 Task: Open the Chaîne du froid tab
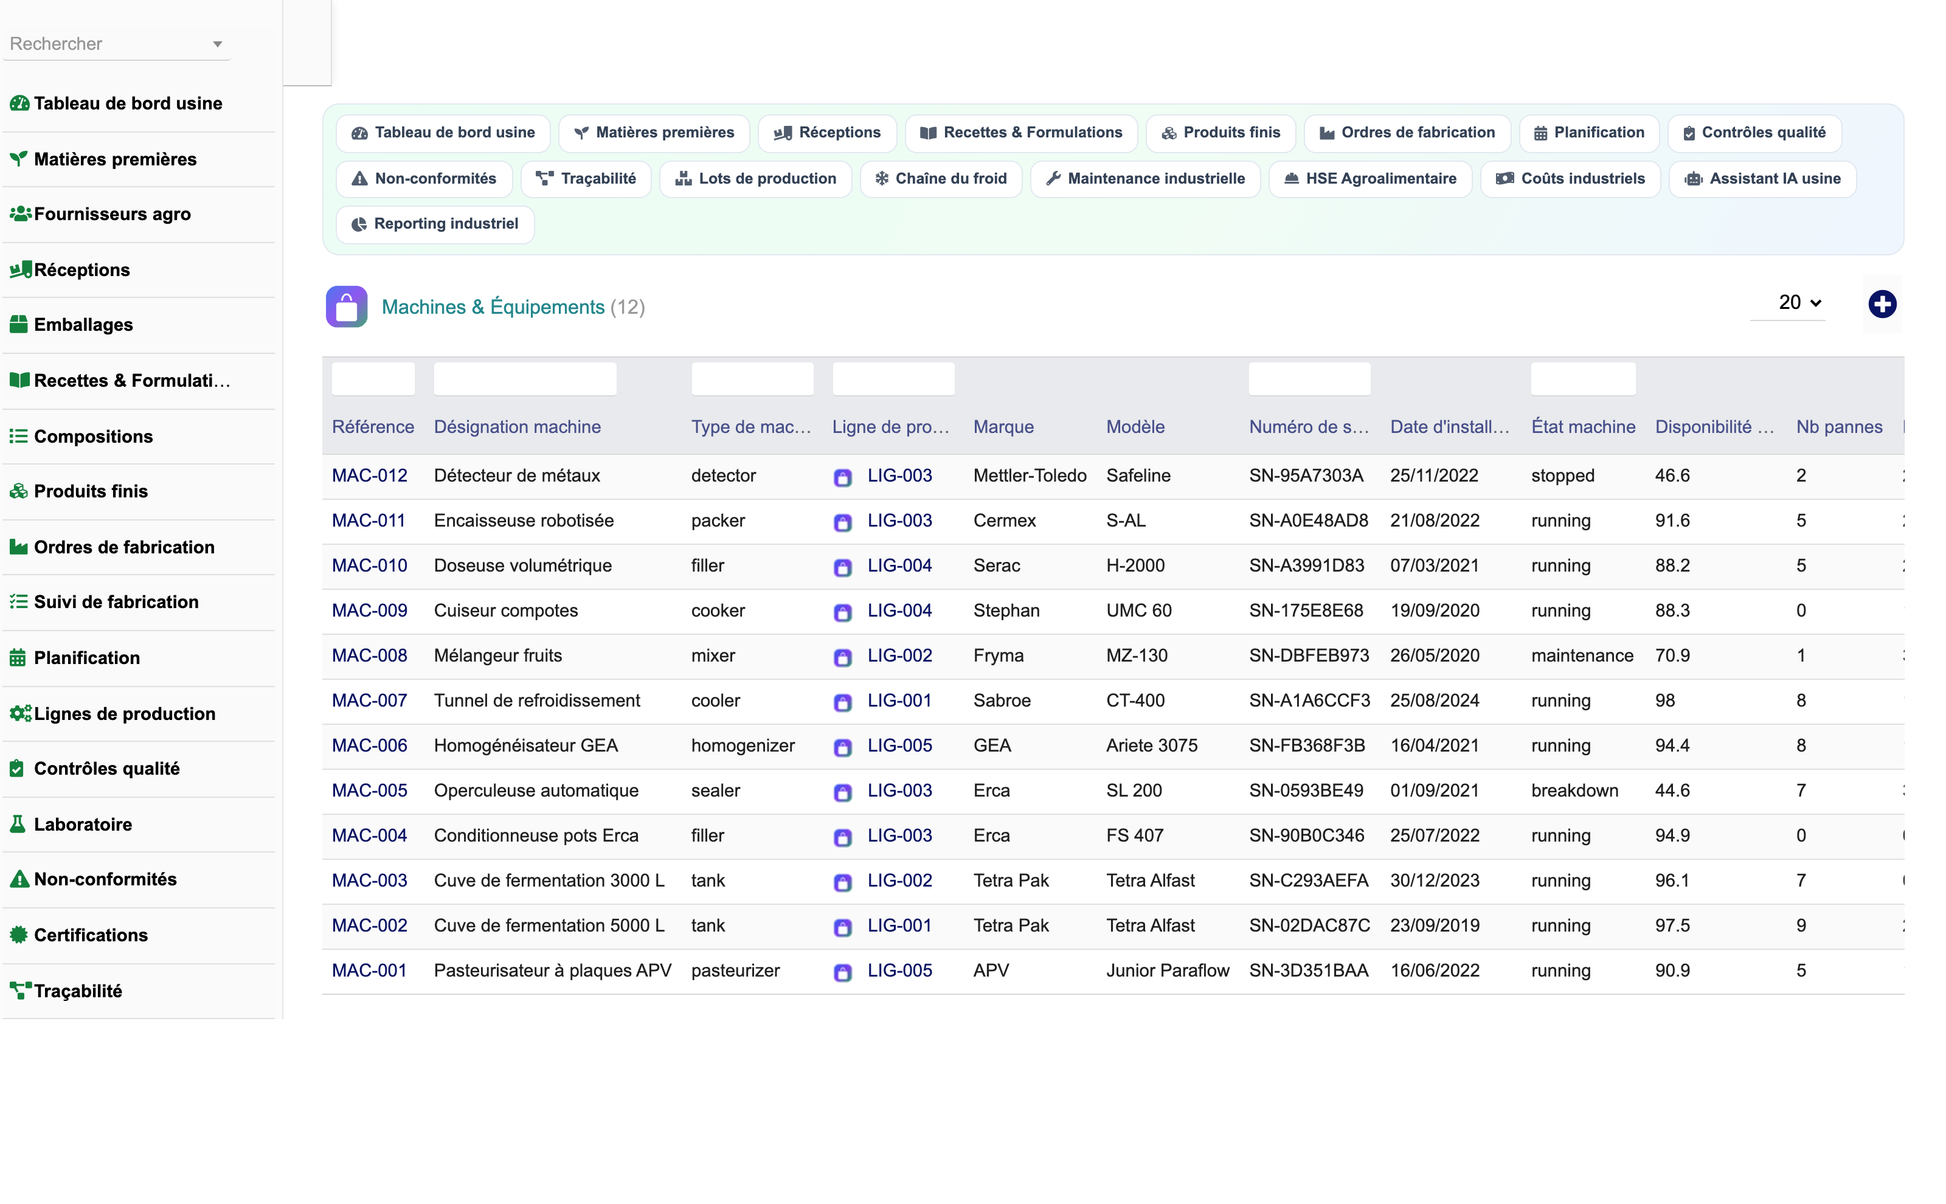click(x=941, y=179)
